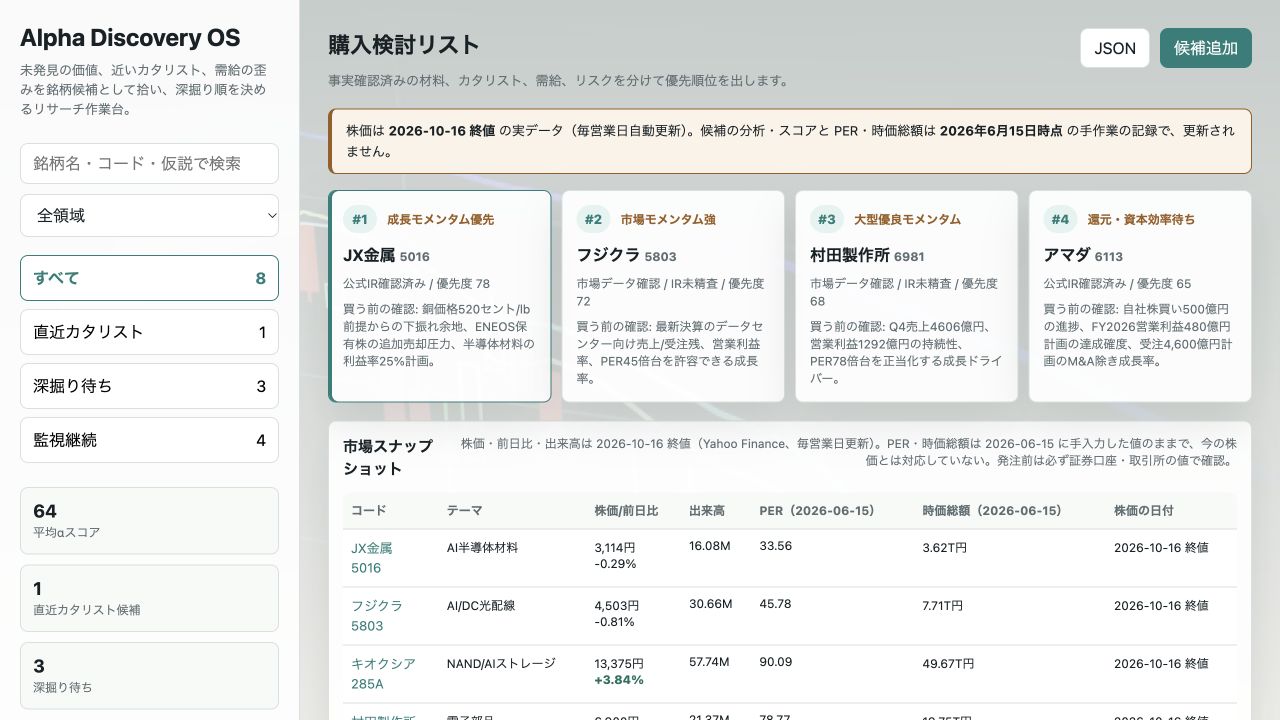Viewport: 1280px width, 720px height.
Task: Open the 全領域 domain dropdown
Action: (149, 215)
